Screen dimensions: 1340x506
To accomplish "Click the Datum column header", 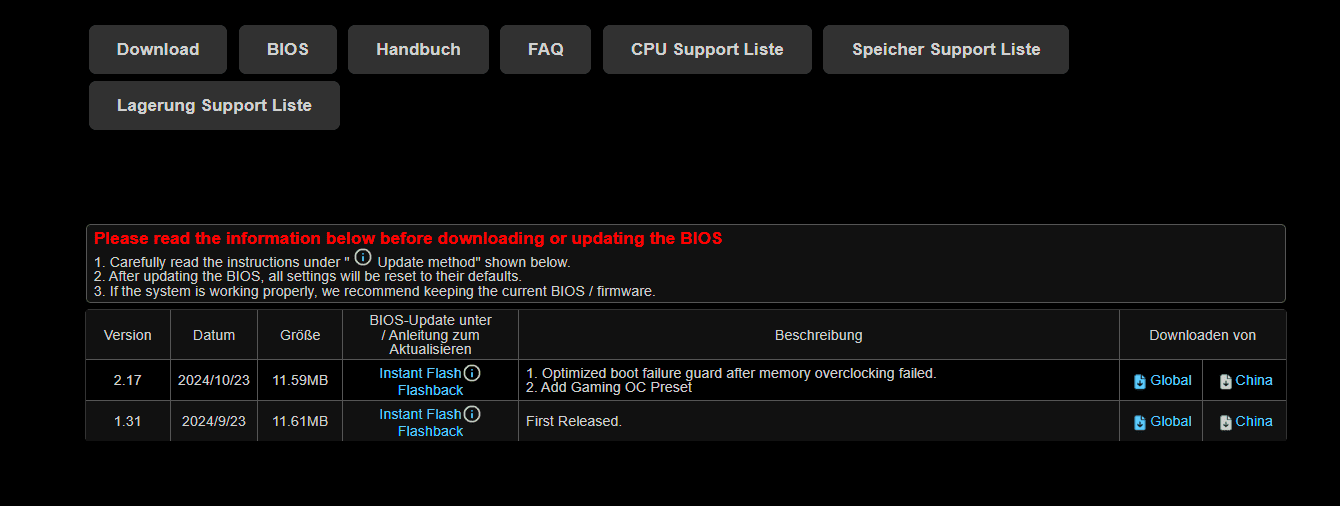I will point(214,335).
